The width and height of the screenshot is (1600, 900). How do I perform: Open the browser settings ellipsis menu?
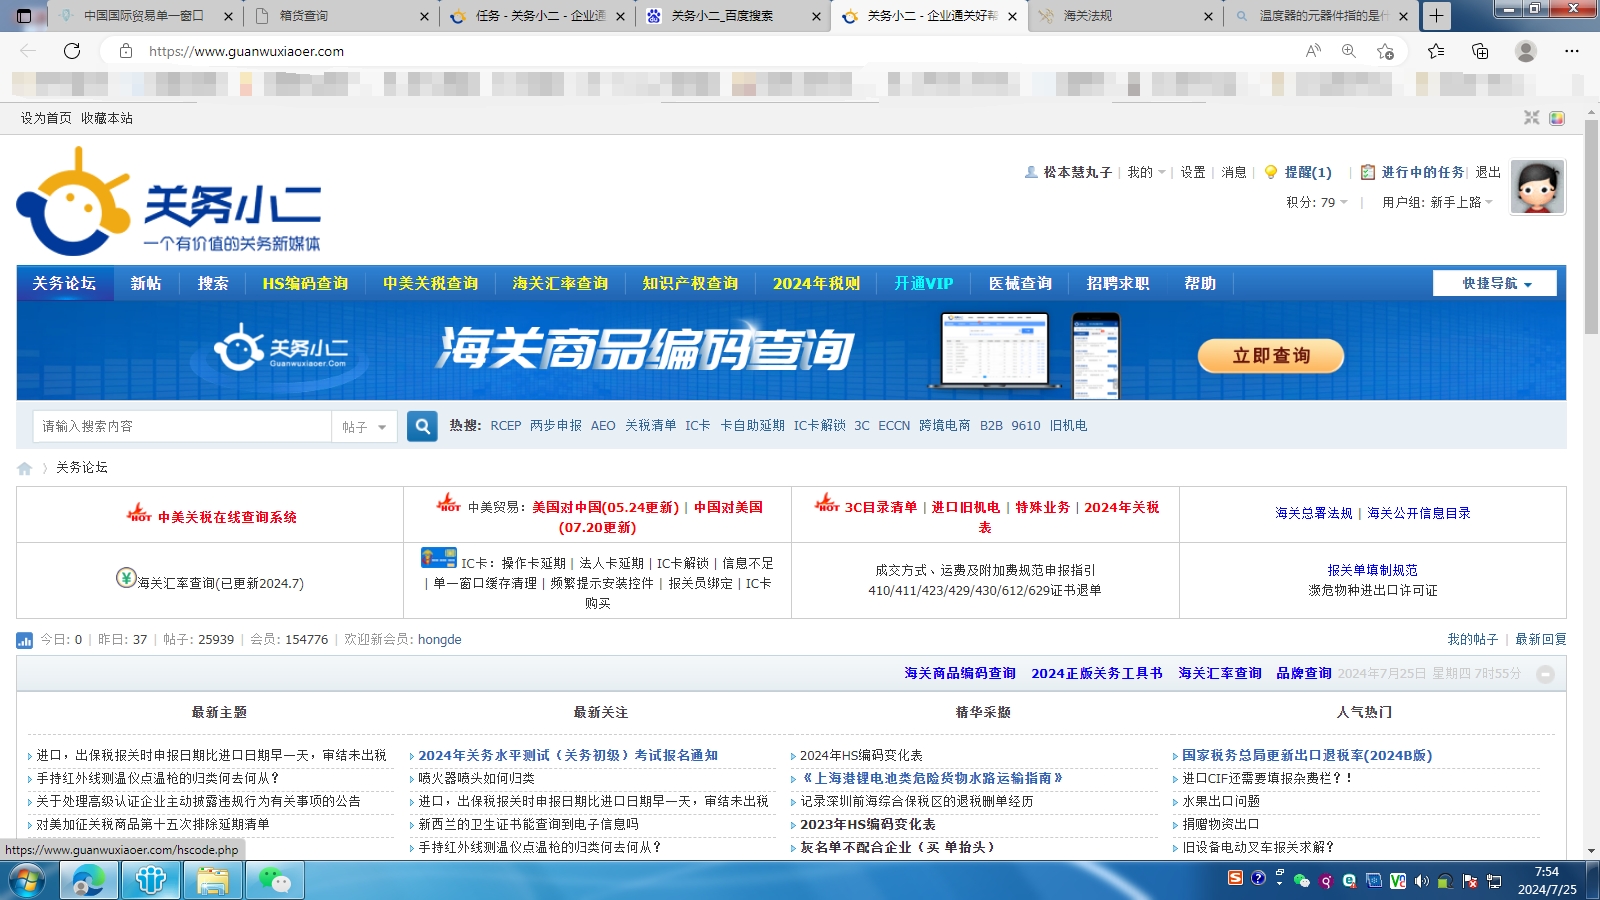[1572, 51]
